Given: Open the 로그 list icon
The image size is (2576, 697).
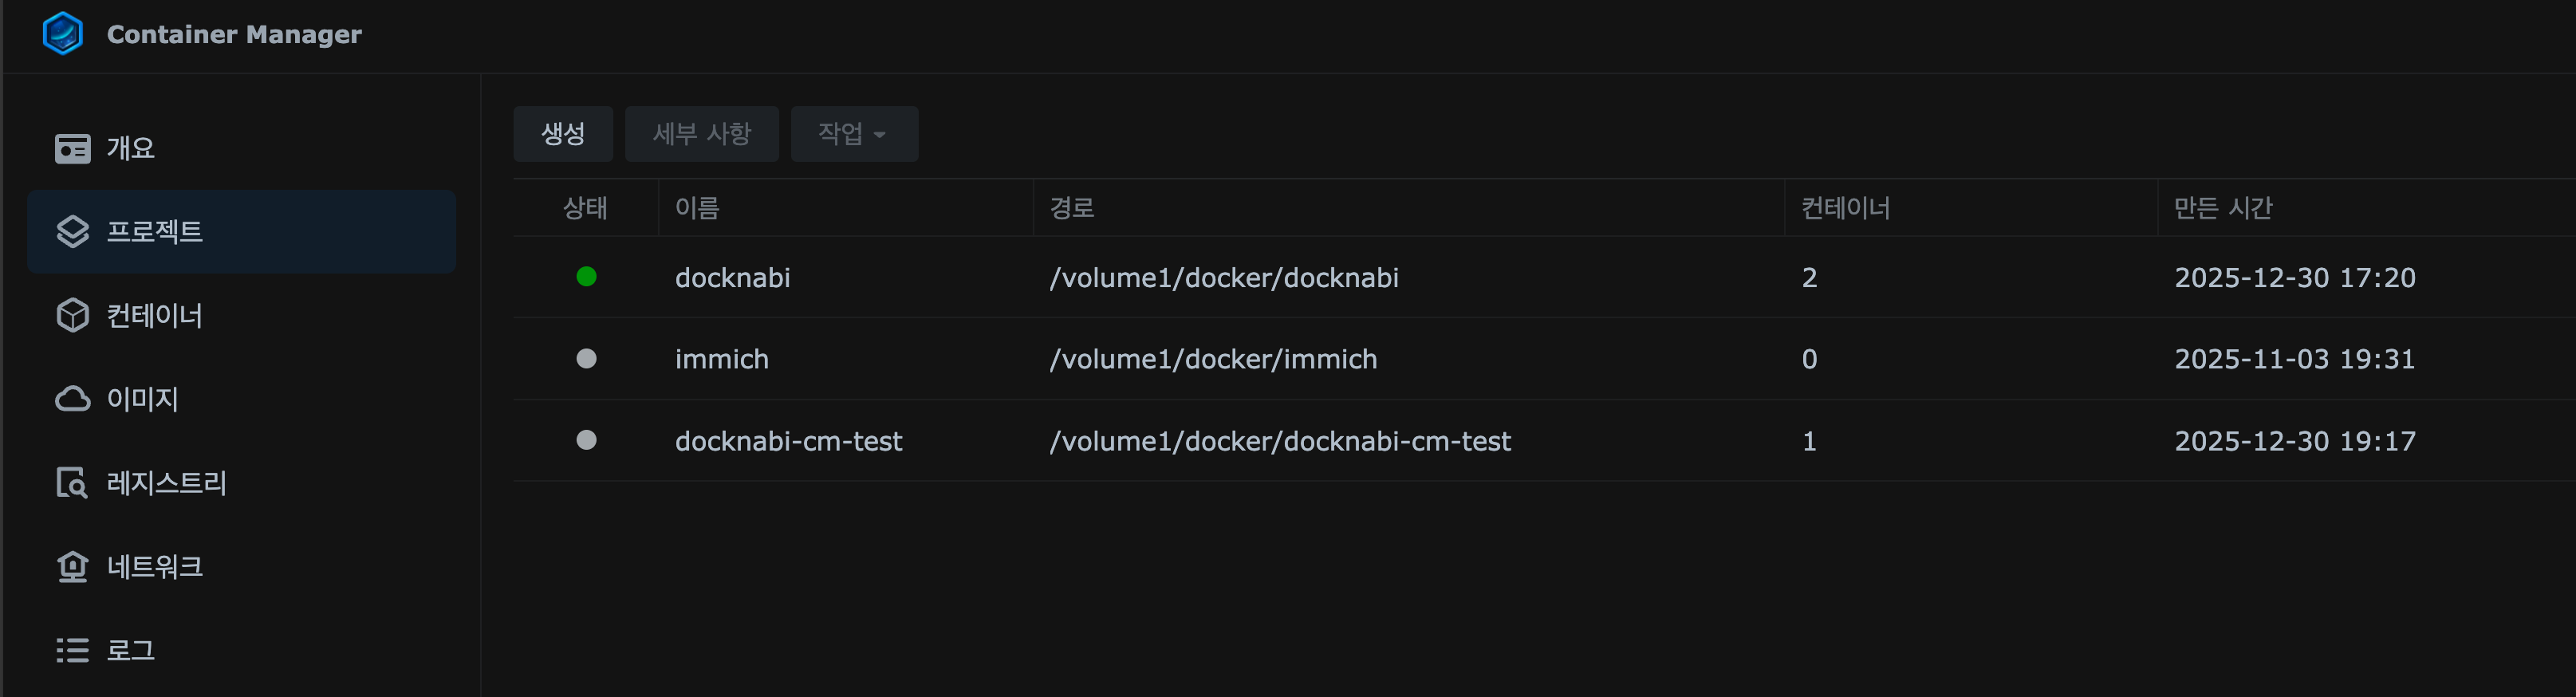Looking at the screenshot, I should coord(72,651).
